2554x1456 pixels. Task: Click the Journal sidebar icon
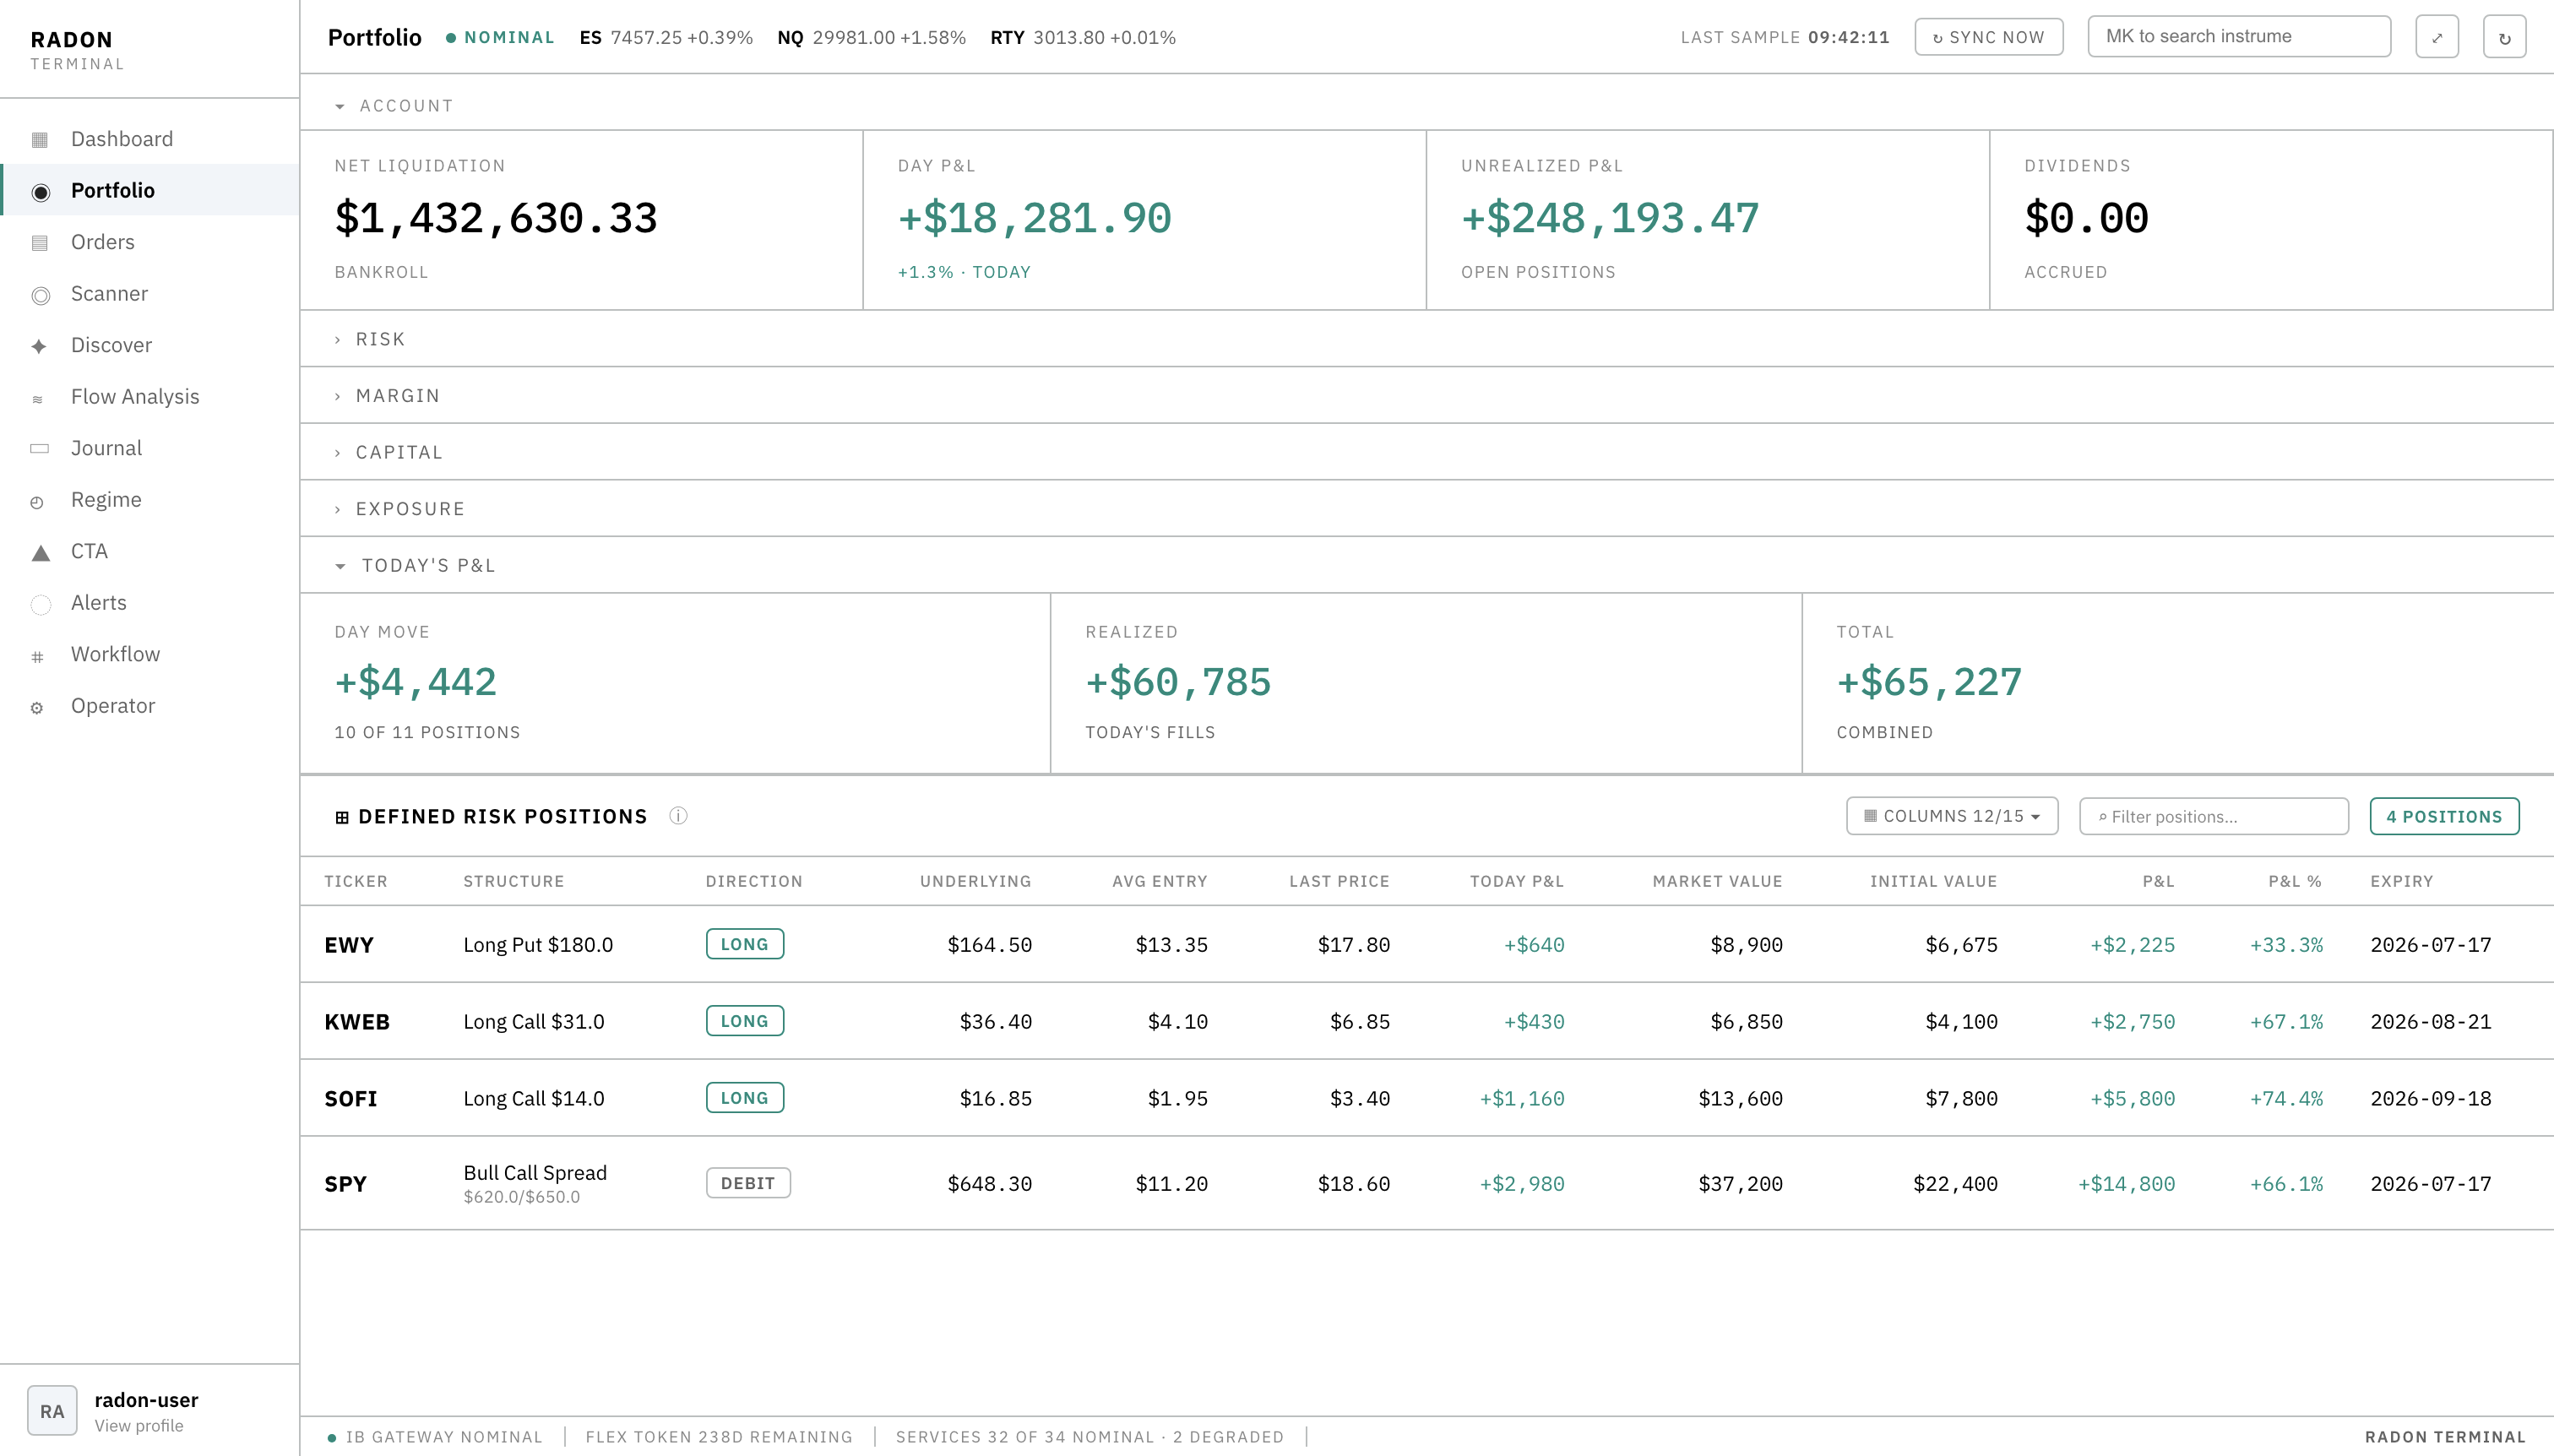(40, 449)
